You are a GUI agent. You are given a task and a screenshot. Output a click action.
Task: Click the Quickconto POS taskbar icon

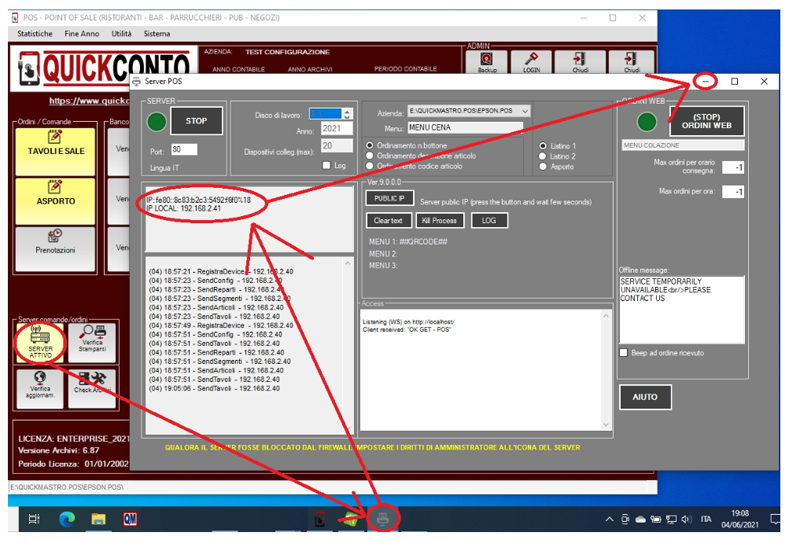click(x=319, y=519)
